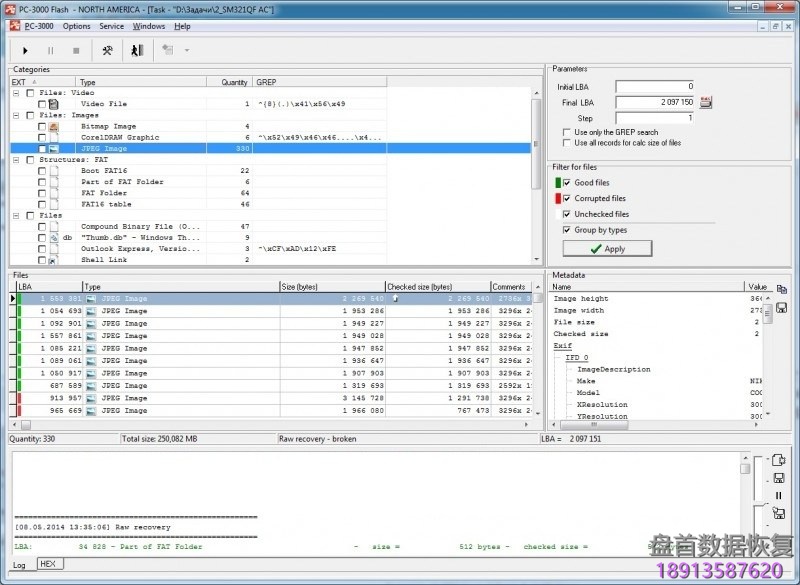This screenshot has width=800, height=585.
Task: Switch to the HEX tab
Action: pyautogui.click(x=47, y=564)
